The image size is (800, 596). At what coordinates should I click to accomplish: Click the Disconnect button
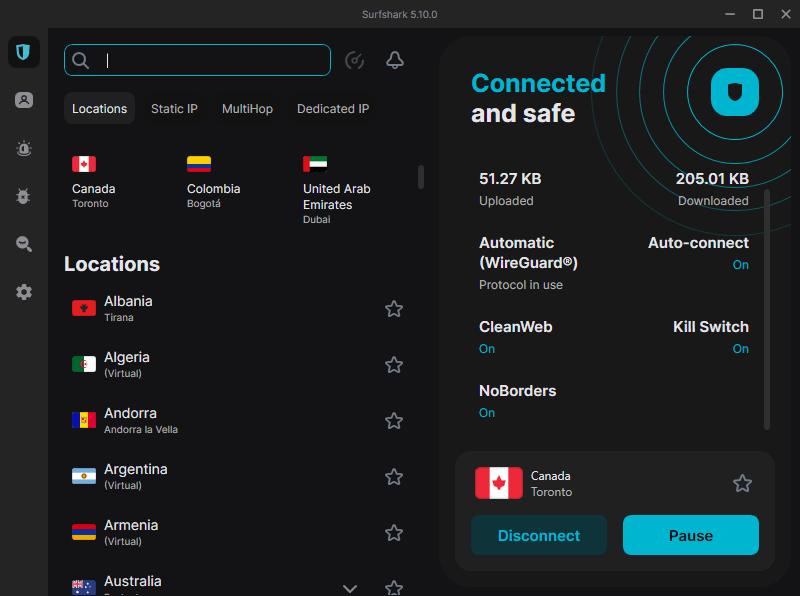[539, 535]
